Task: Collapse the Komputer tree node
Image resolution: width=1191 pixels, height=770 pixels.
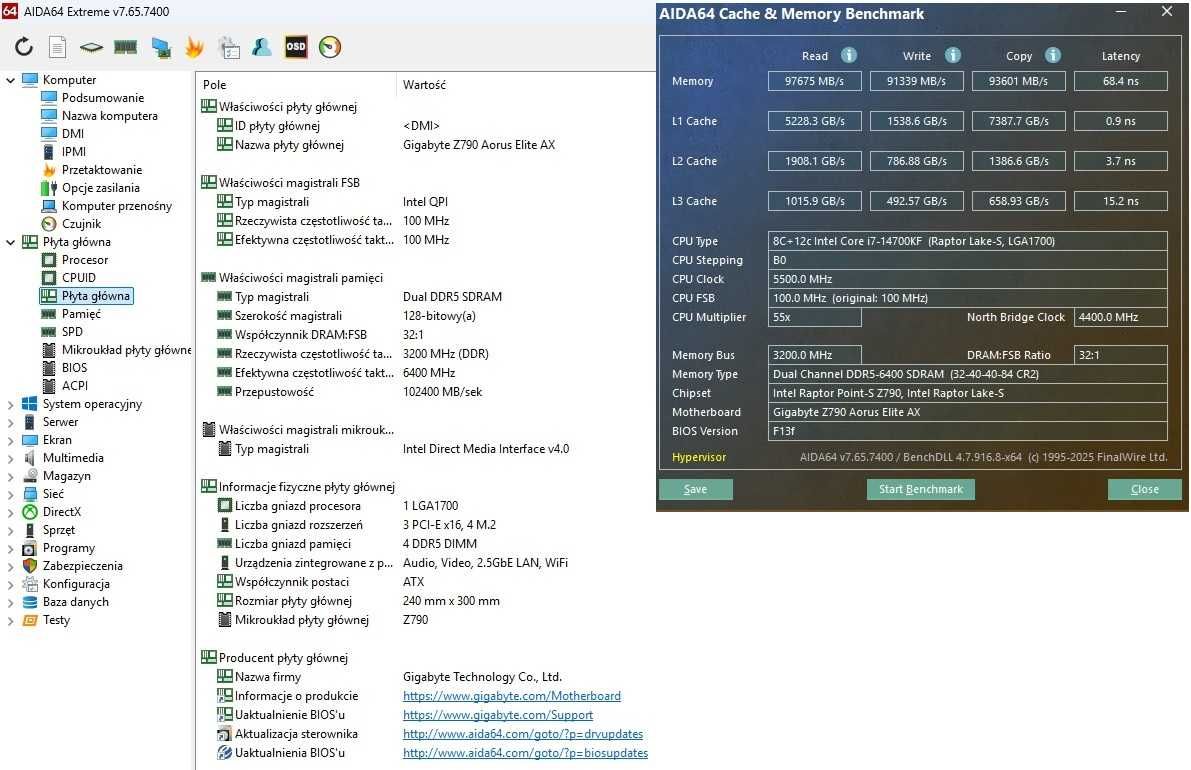Action: tap(11, 80)
